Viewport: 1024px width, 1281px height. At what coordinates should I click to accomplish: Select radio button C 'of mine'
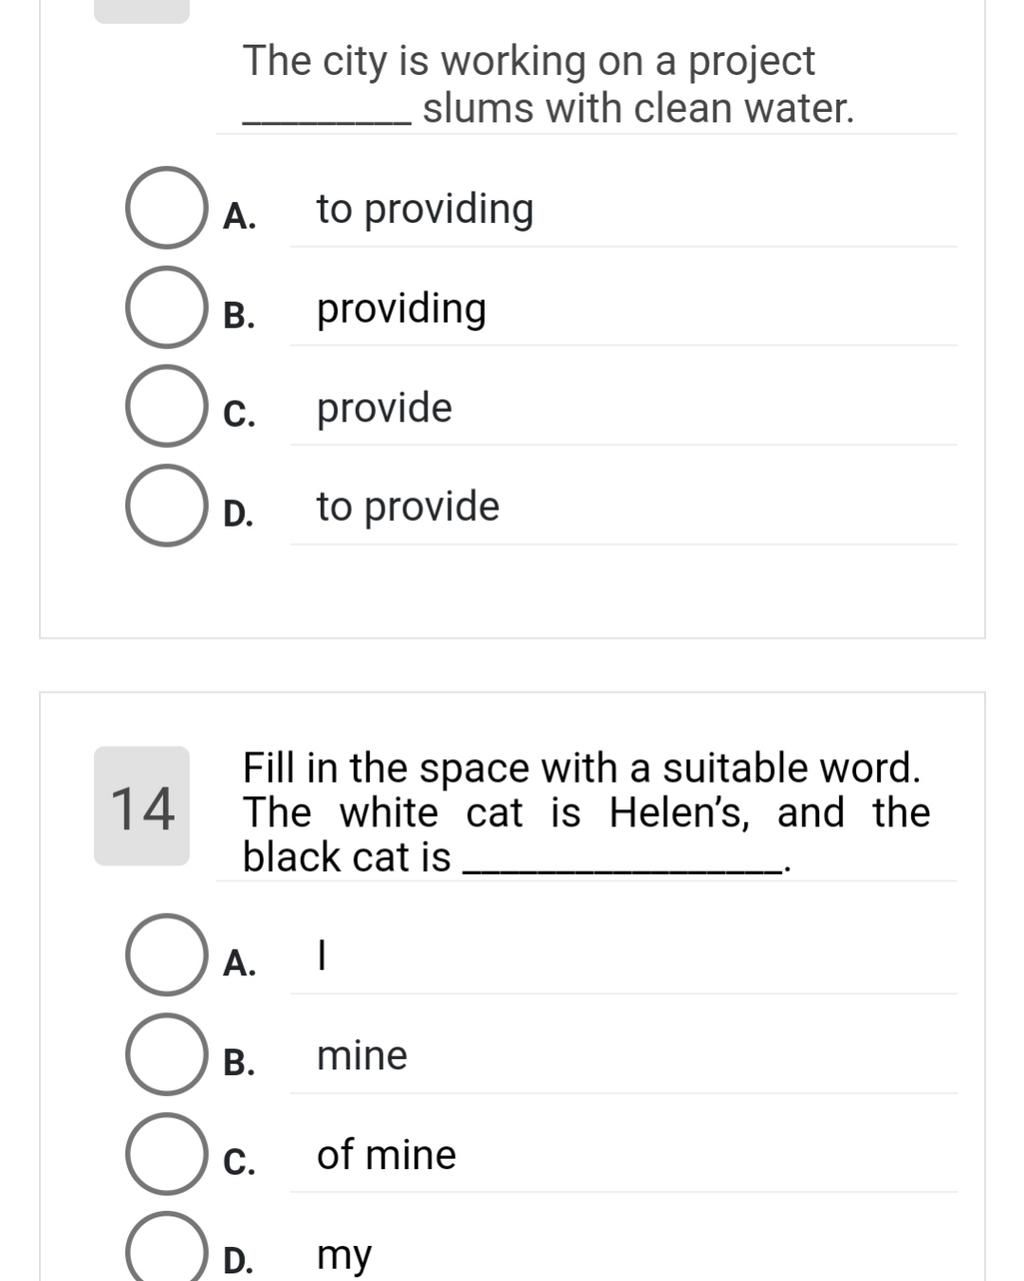point(165,1154)
